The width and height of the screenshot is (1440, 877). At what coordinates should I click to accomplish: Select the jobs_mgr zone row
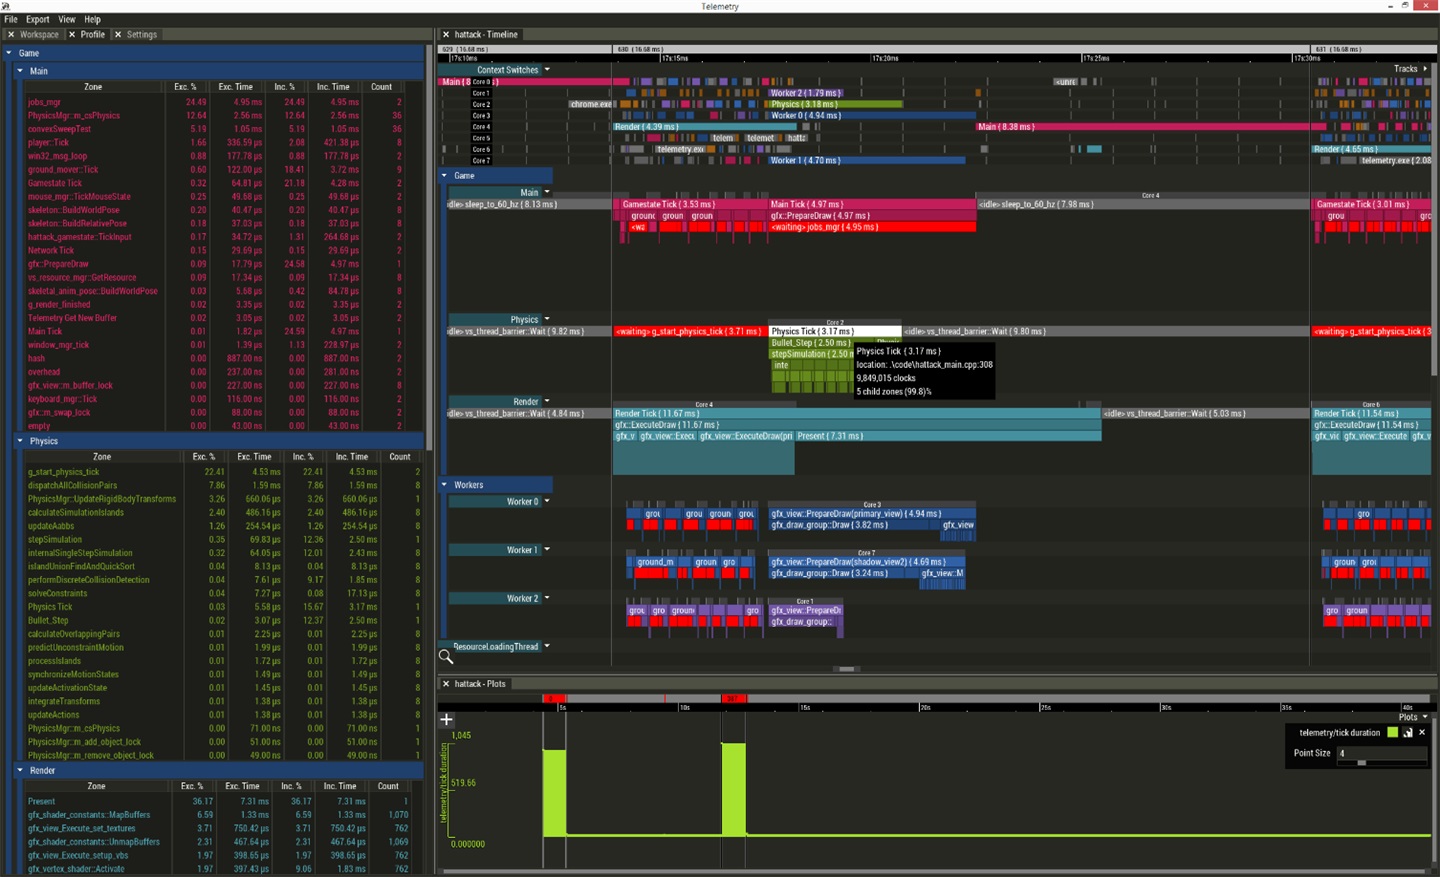[x=45, y=102]
